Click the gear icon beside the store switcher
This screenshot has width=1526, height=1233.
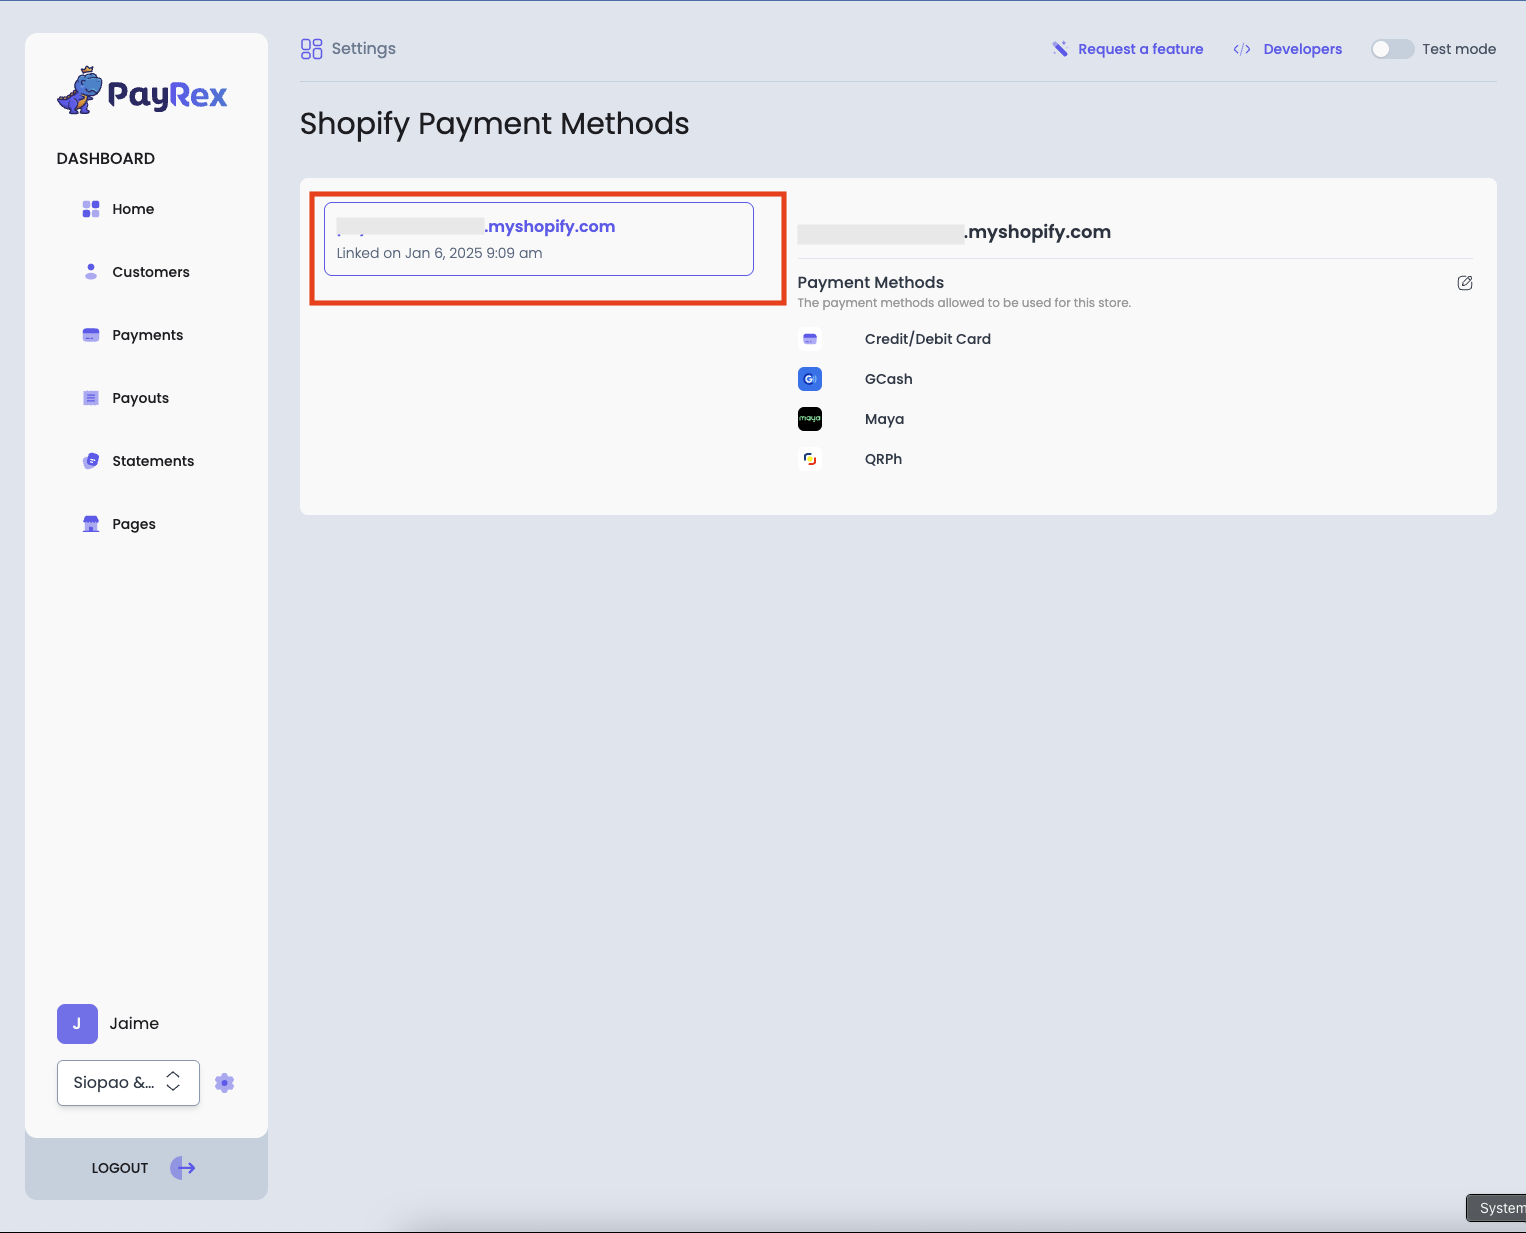pos(224,1082)
